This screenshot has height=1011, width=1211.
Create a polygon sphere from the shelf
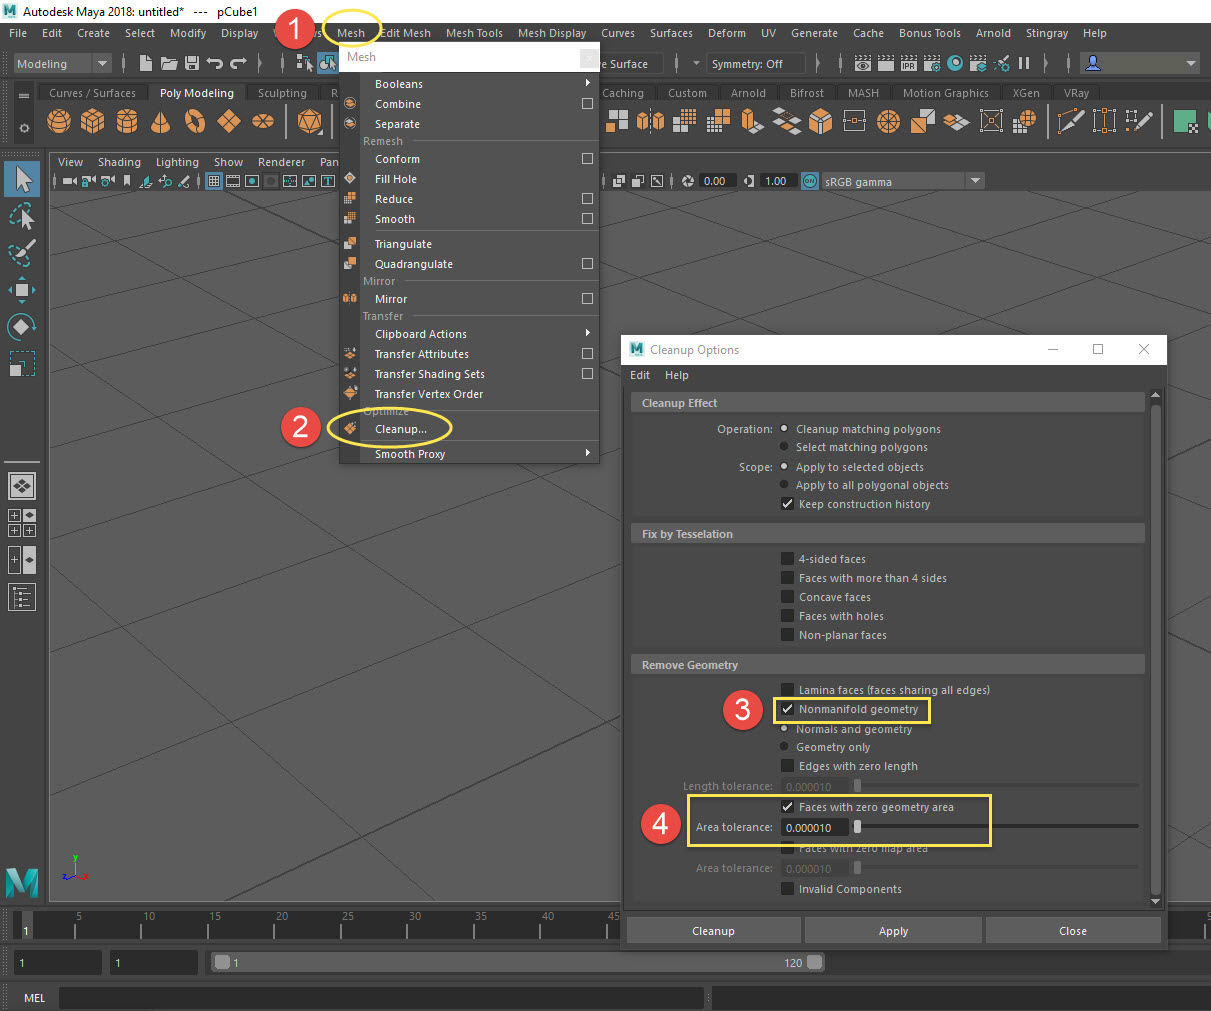coord(60,122)
